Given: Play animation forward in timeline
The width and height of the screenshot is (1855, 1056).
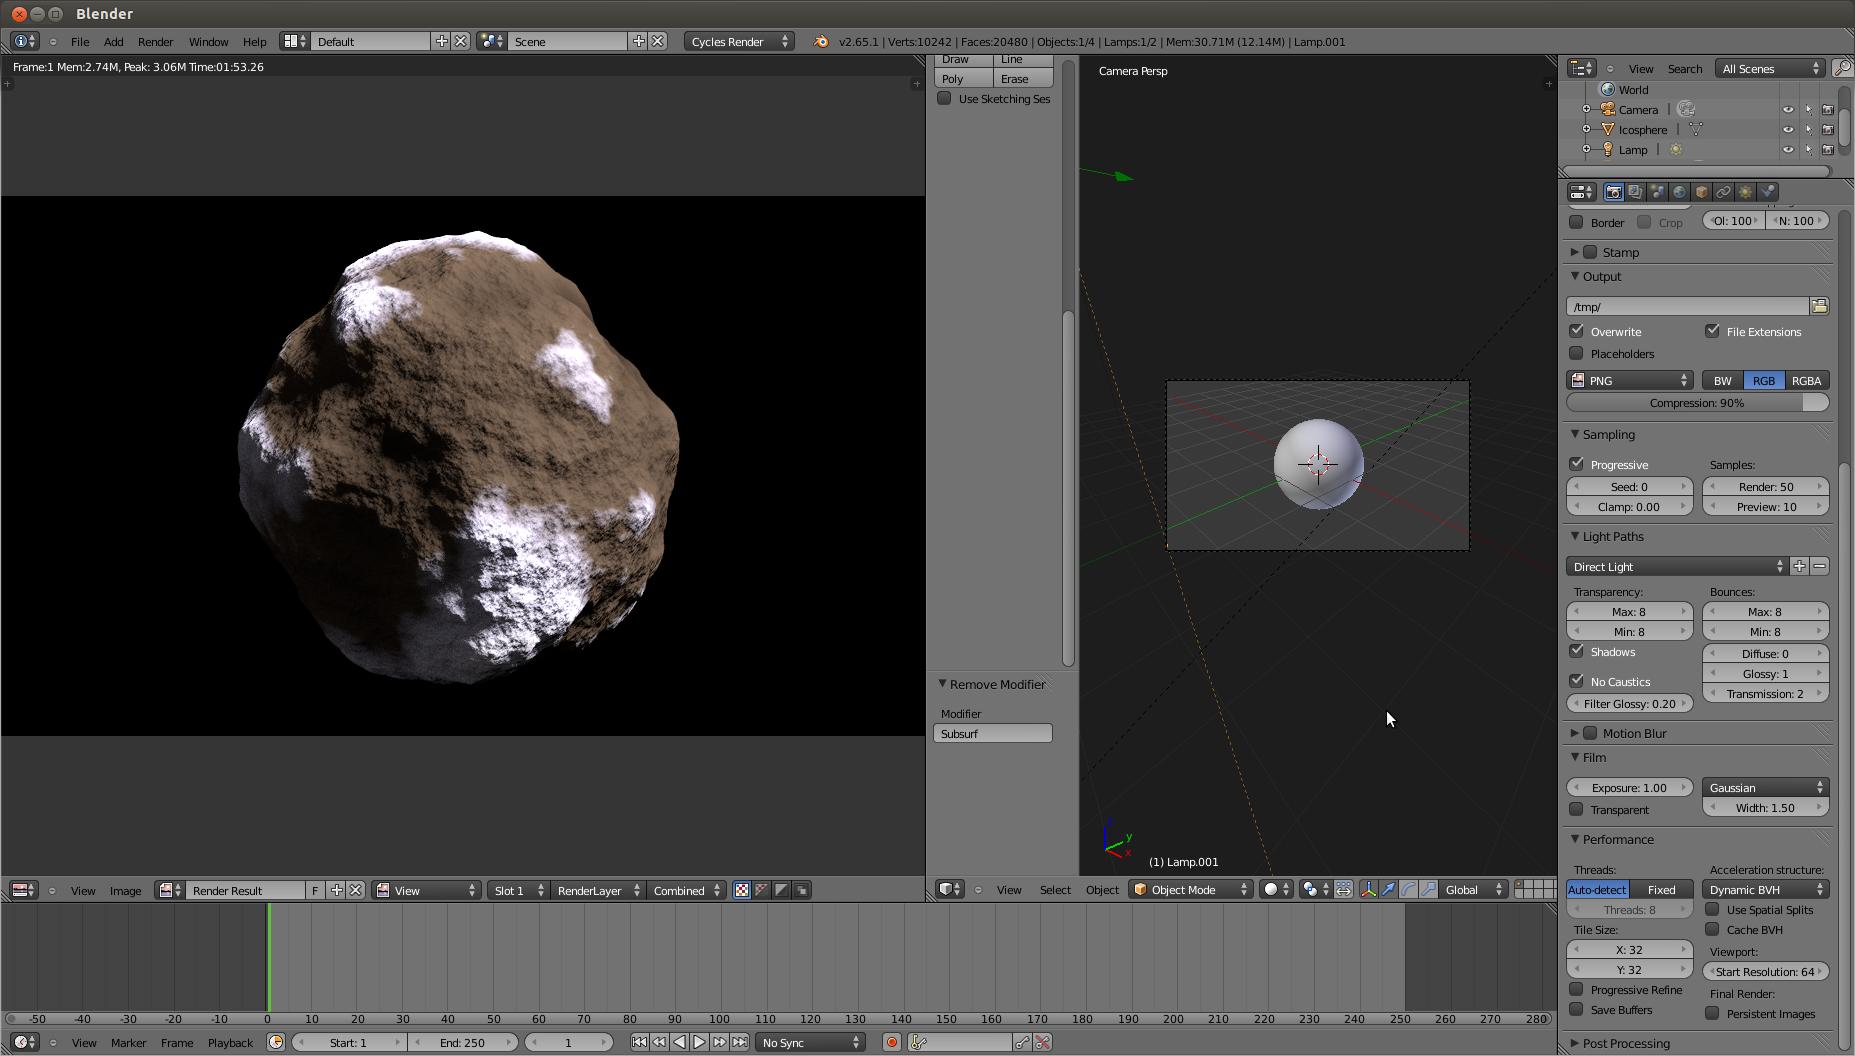Looking at the screenshot, I should [x=699, y=1042].
